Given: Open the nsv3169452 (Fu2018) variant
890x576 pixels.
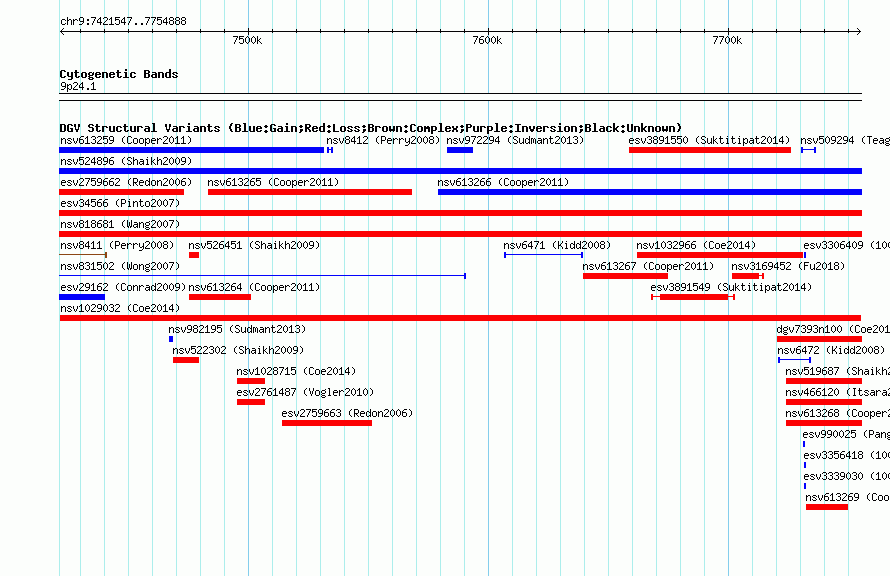Looking at the screenshot, I should pyautogui.click(x=788, y=266).
